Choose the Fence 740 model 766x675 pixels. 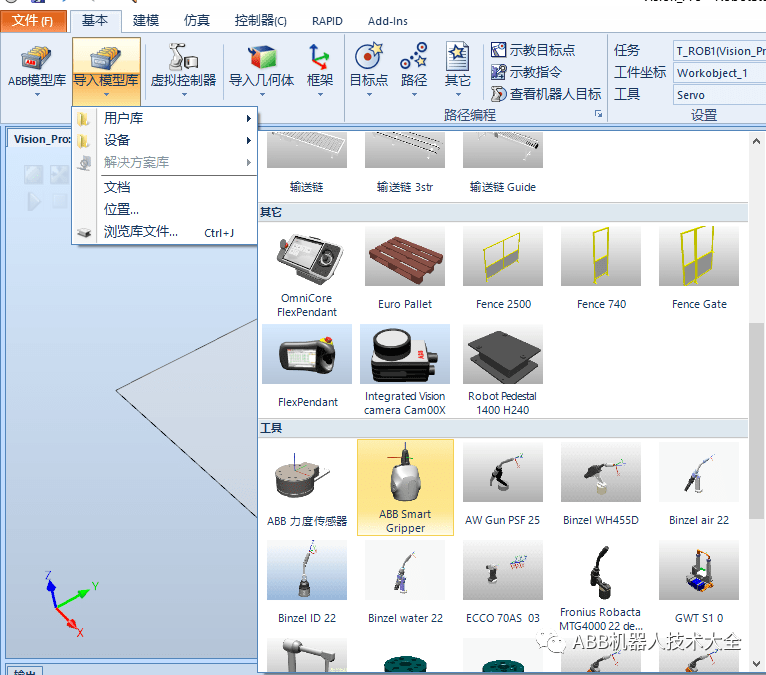click(601, 269)
